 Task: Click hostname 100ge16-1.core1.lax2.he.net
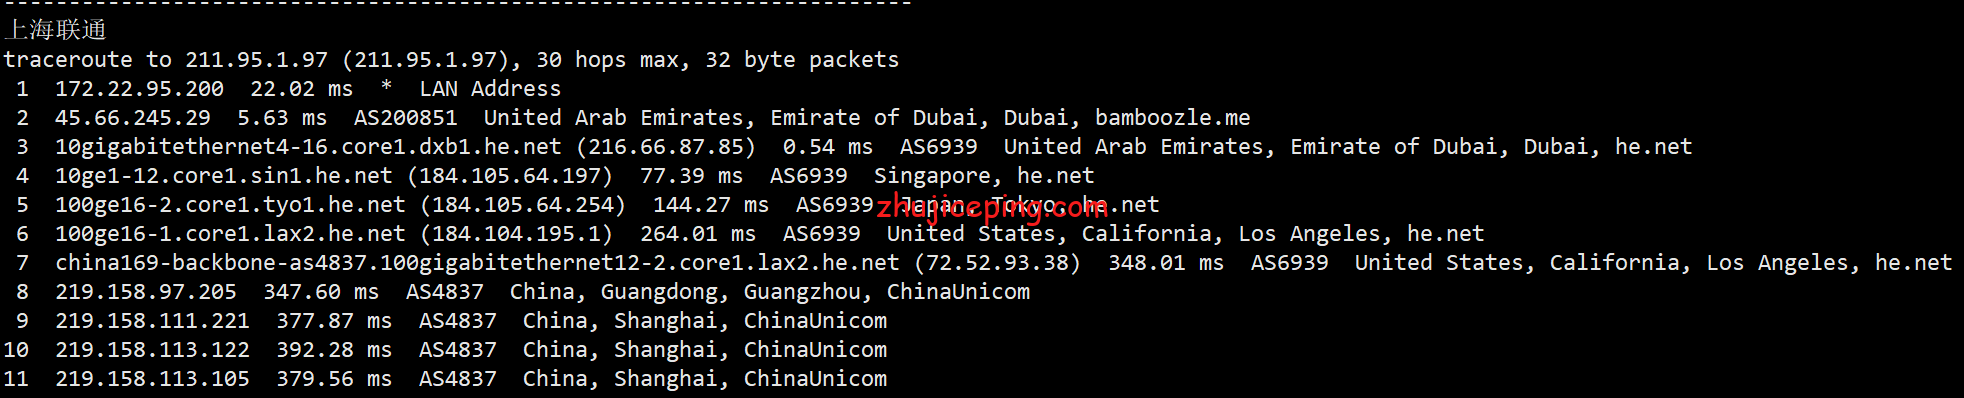230,234
